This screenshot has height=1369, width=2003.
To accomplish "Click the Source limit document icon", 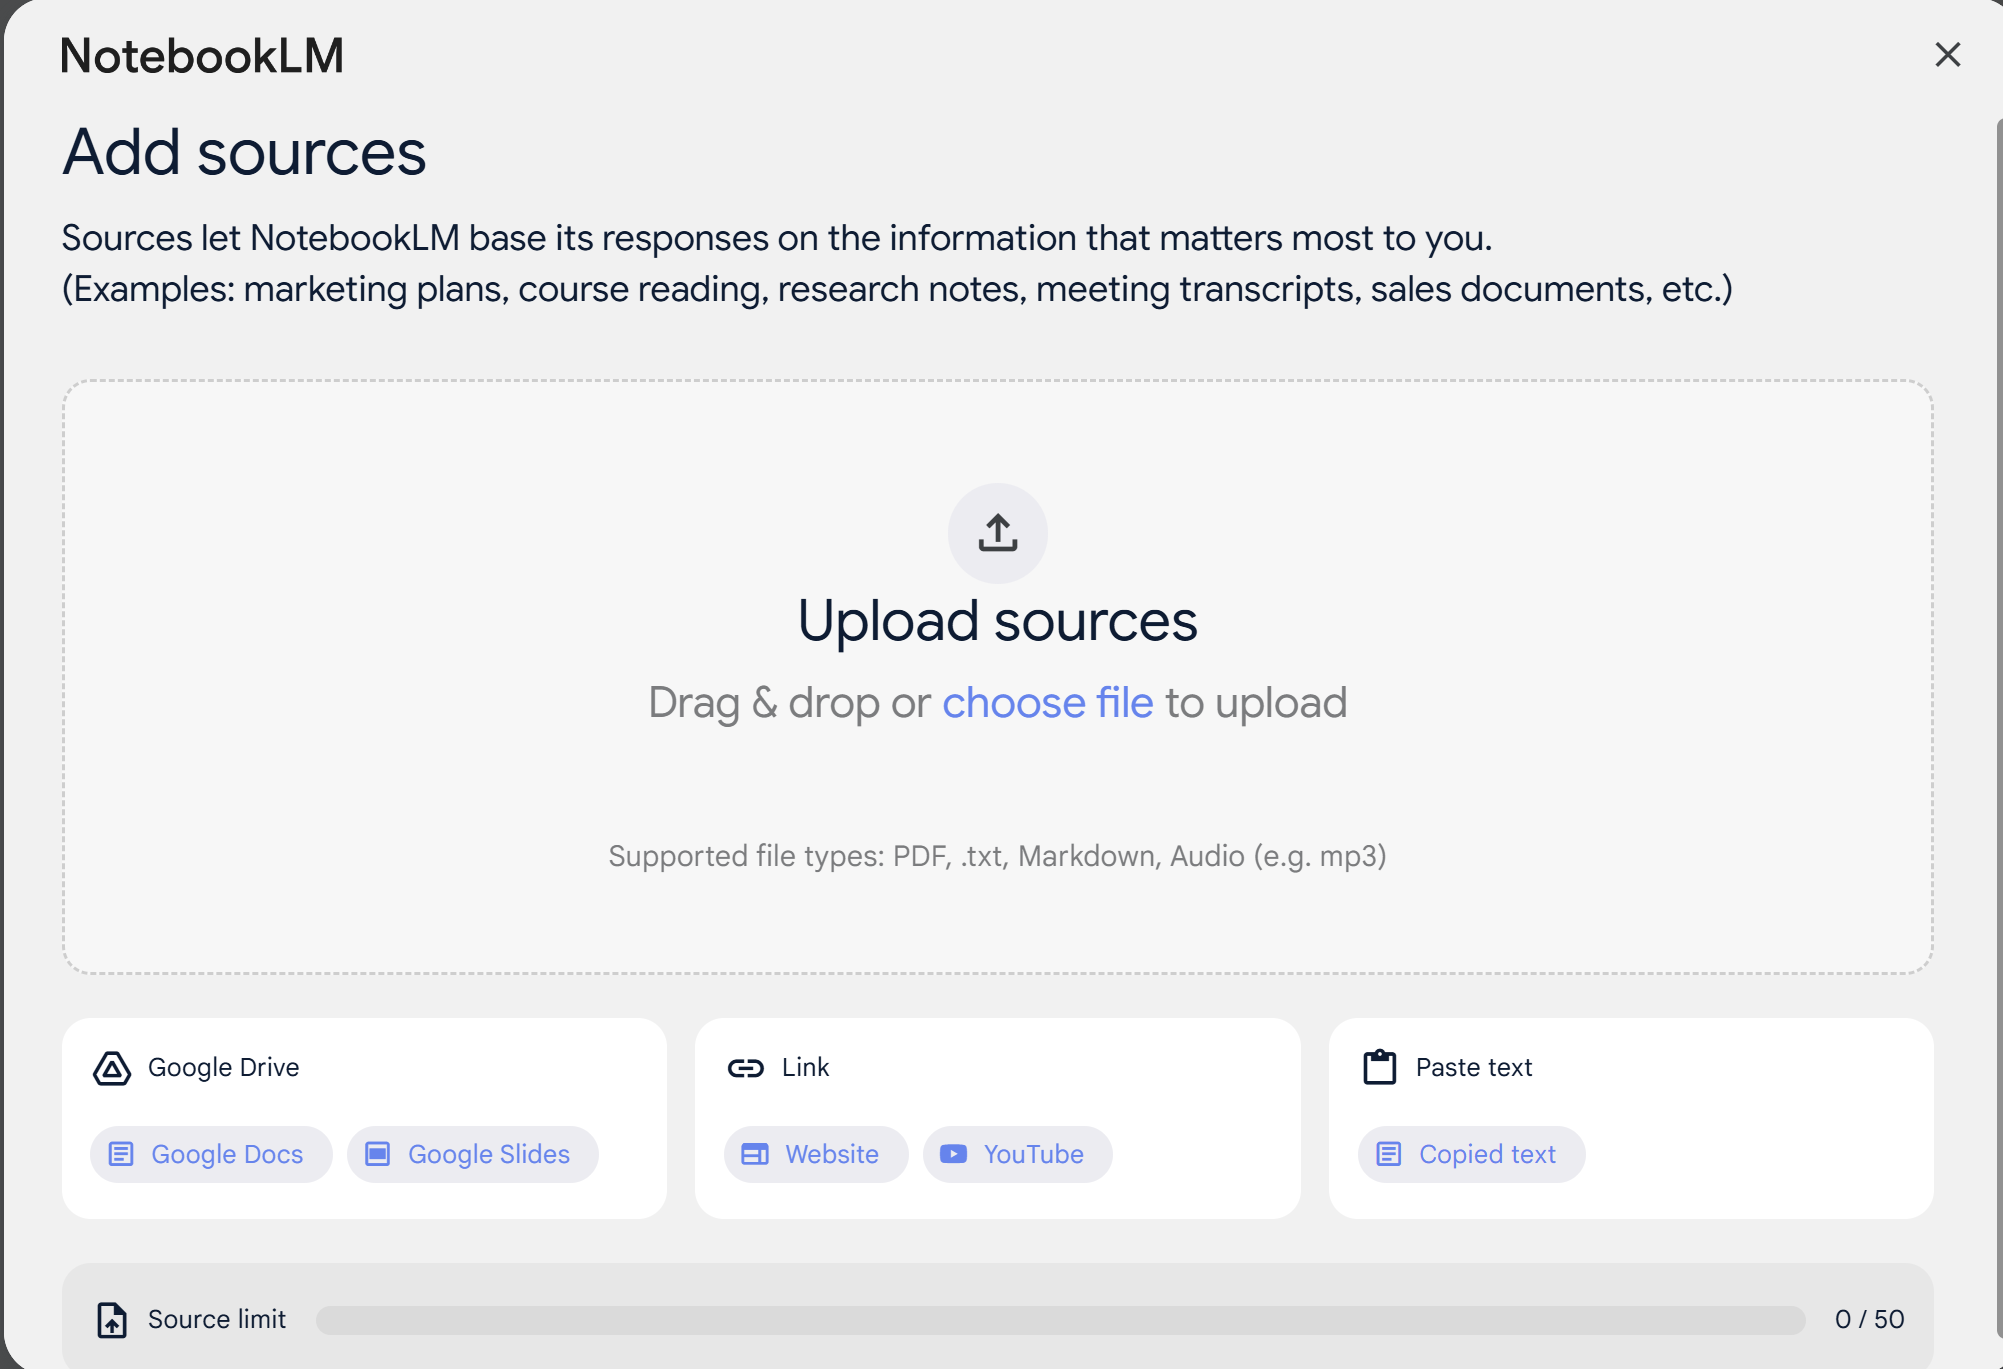I will click(x=112, y=1319).
